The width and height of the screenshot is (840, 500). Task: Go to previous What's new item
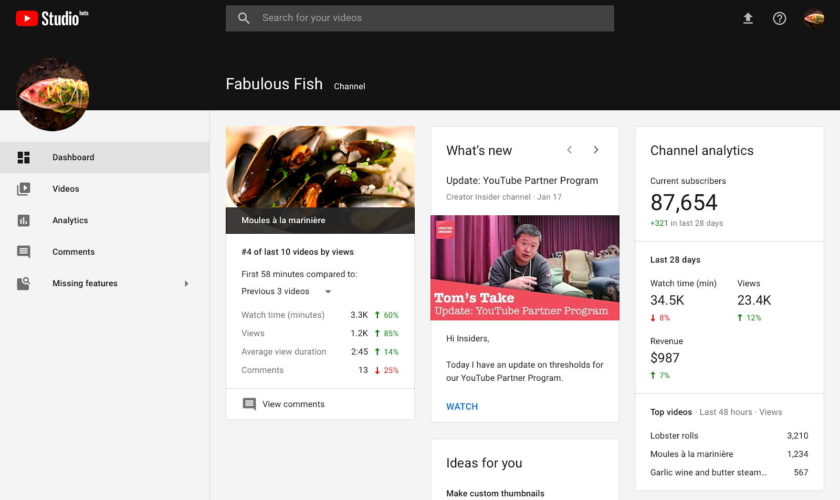point(569,150)
